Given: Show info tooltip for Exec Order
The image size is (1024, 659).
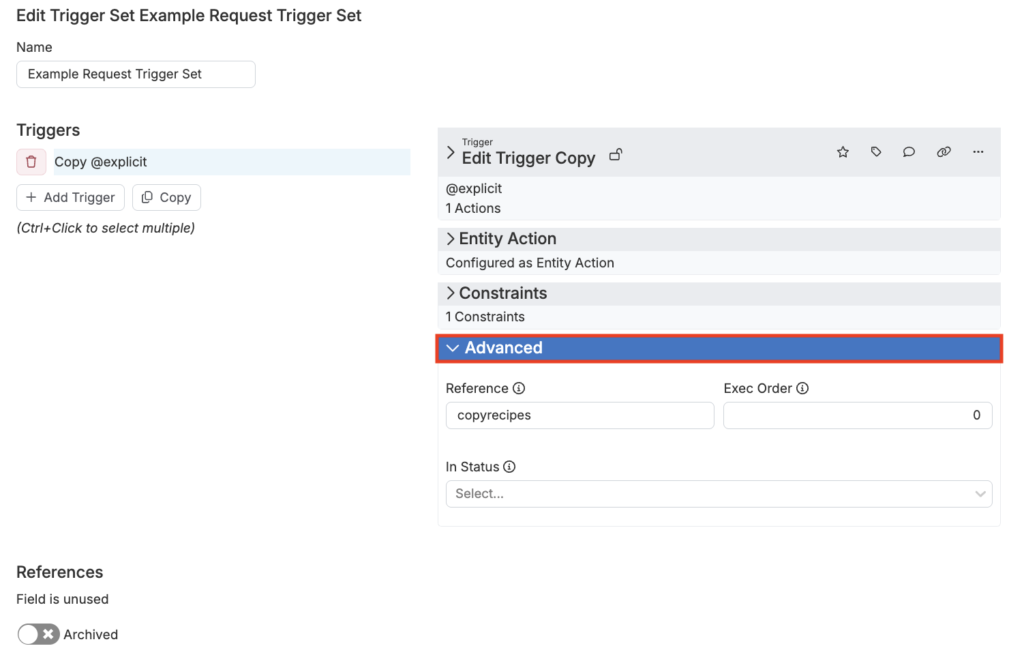Looking at the screenshot, I should click(802, 389).
